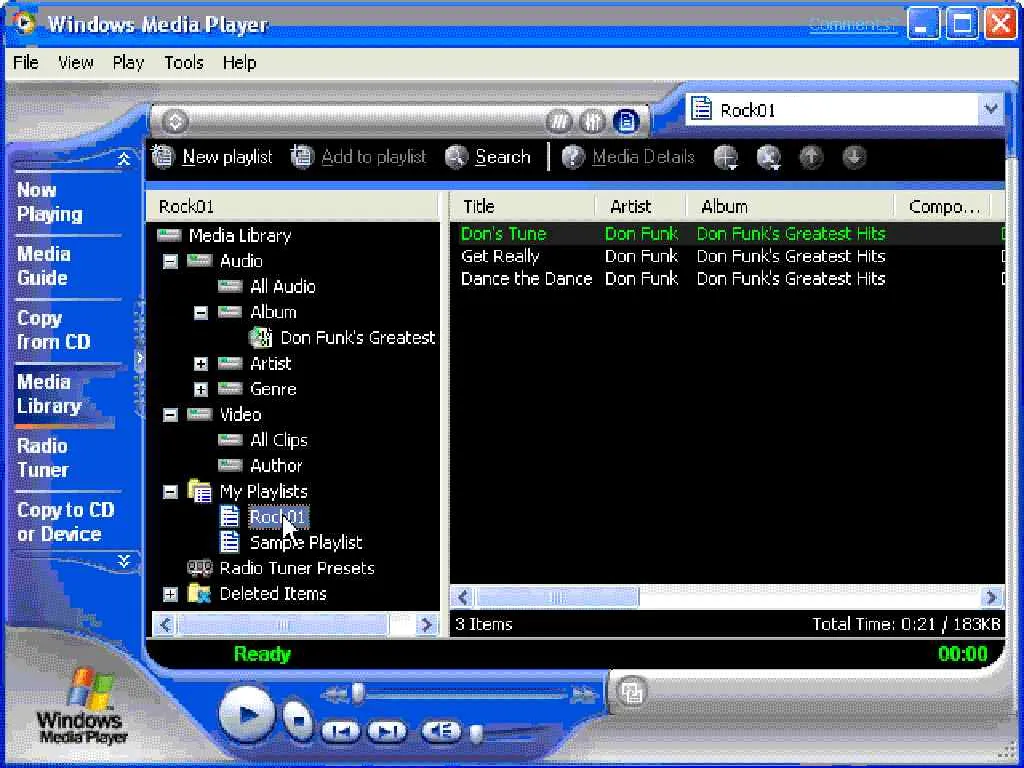Select the Dance the Dance track

tap(526, 279)
